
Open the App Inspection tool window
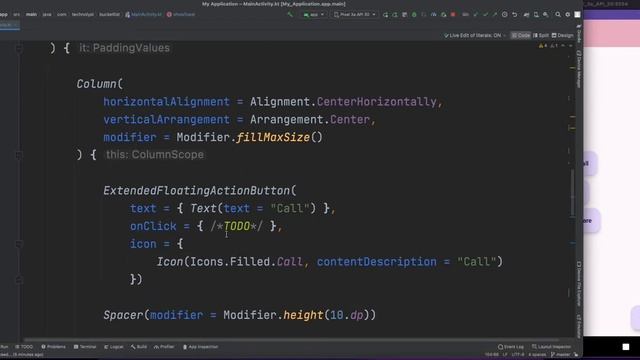pyautogui.click(x=200, y=347)
